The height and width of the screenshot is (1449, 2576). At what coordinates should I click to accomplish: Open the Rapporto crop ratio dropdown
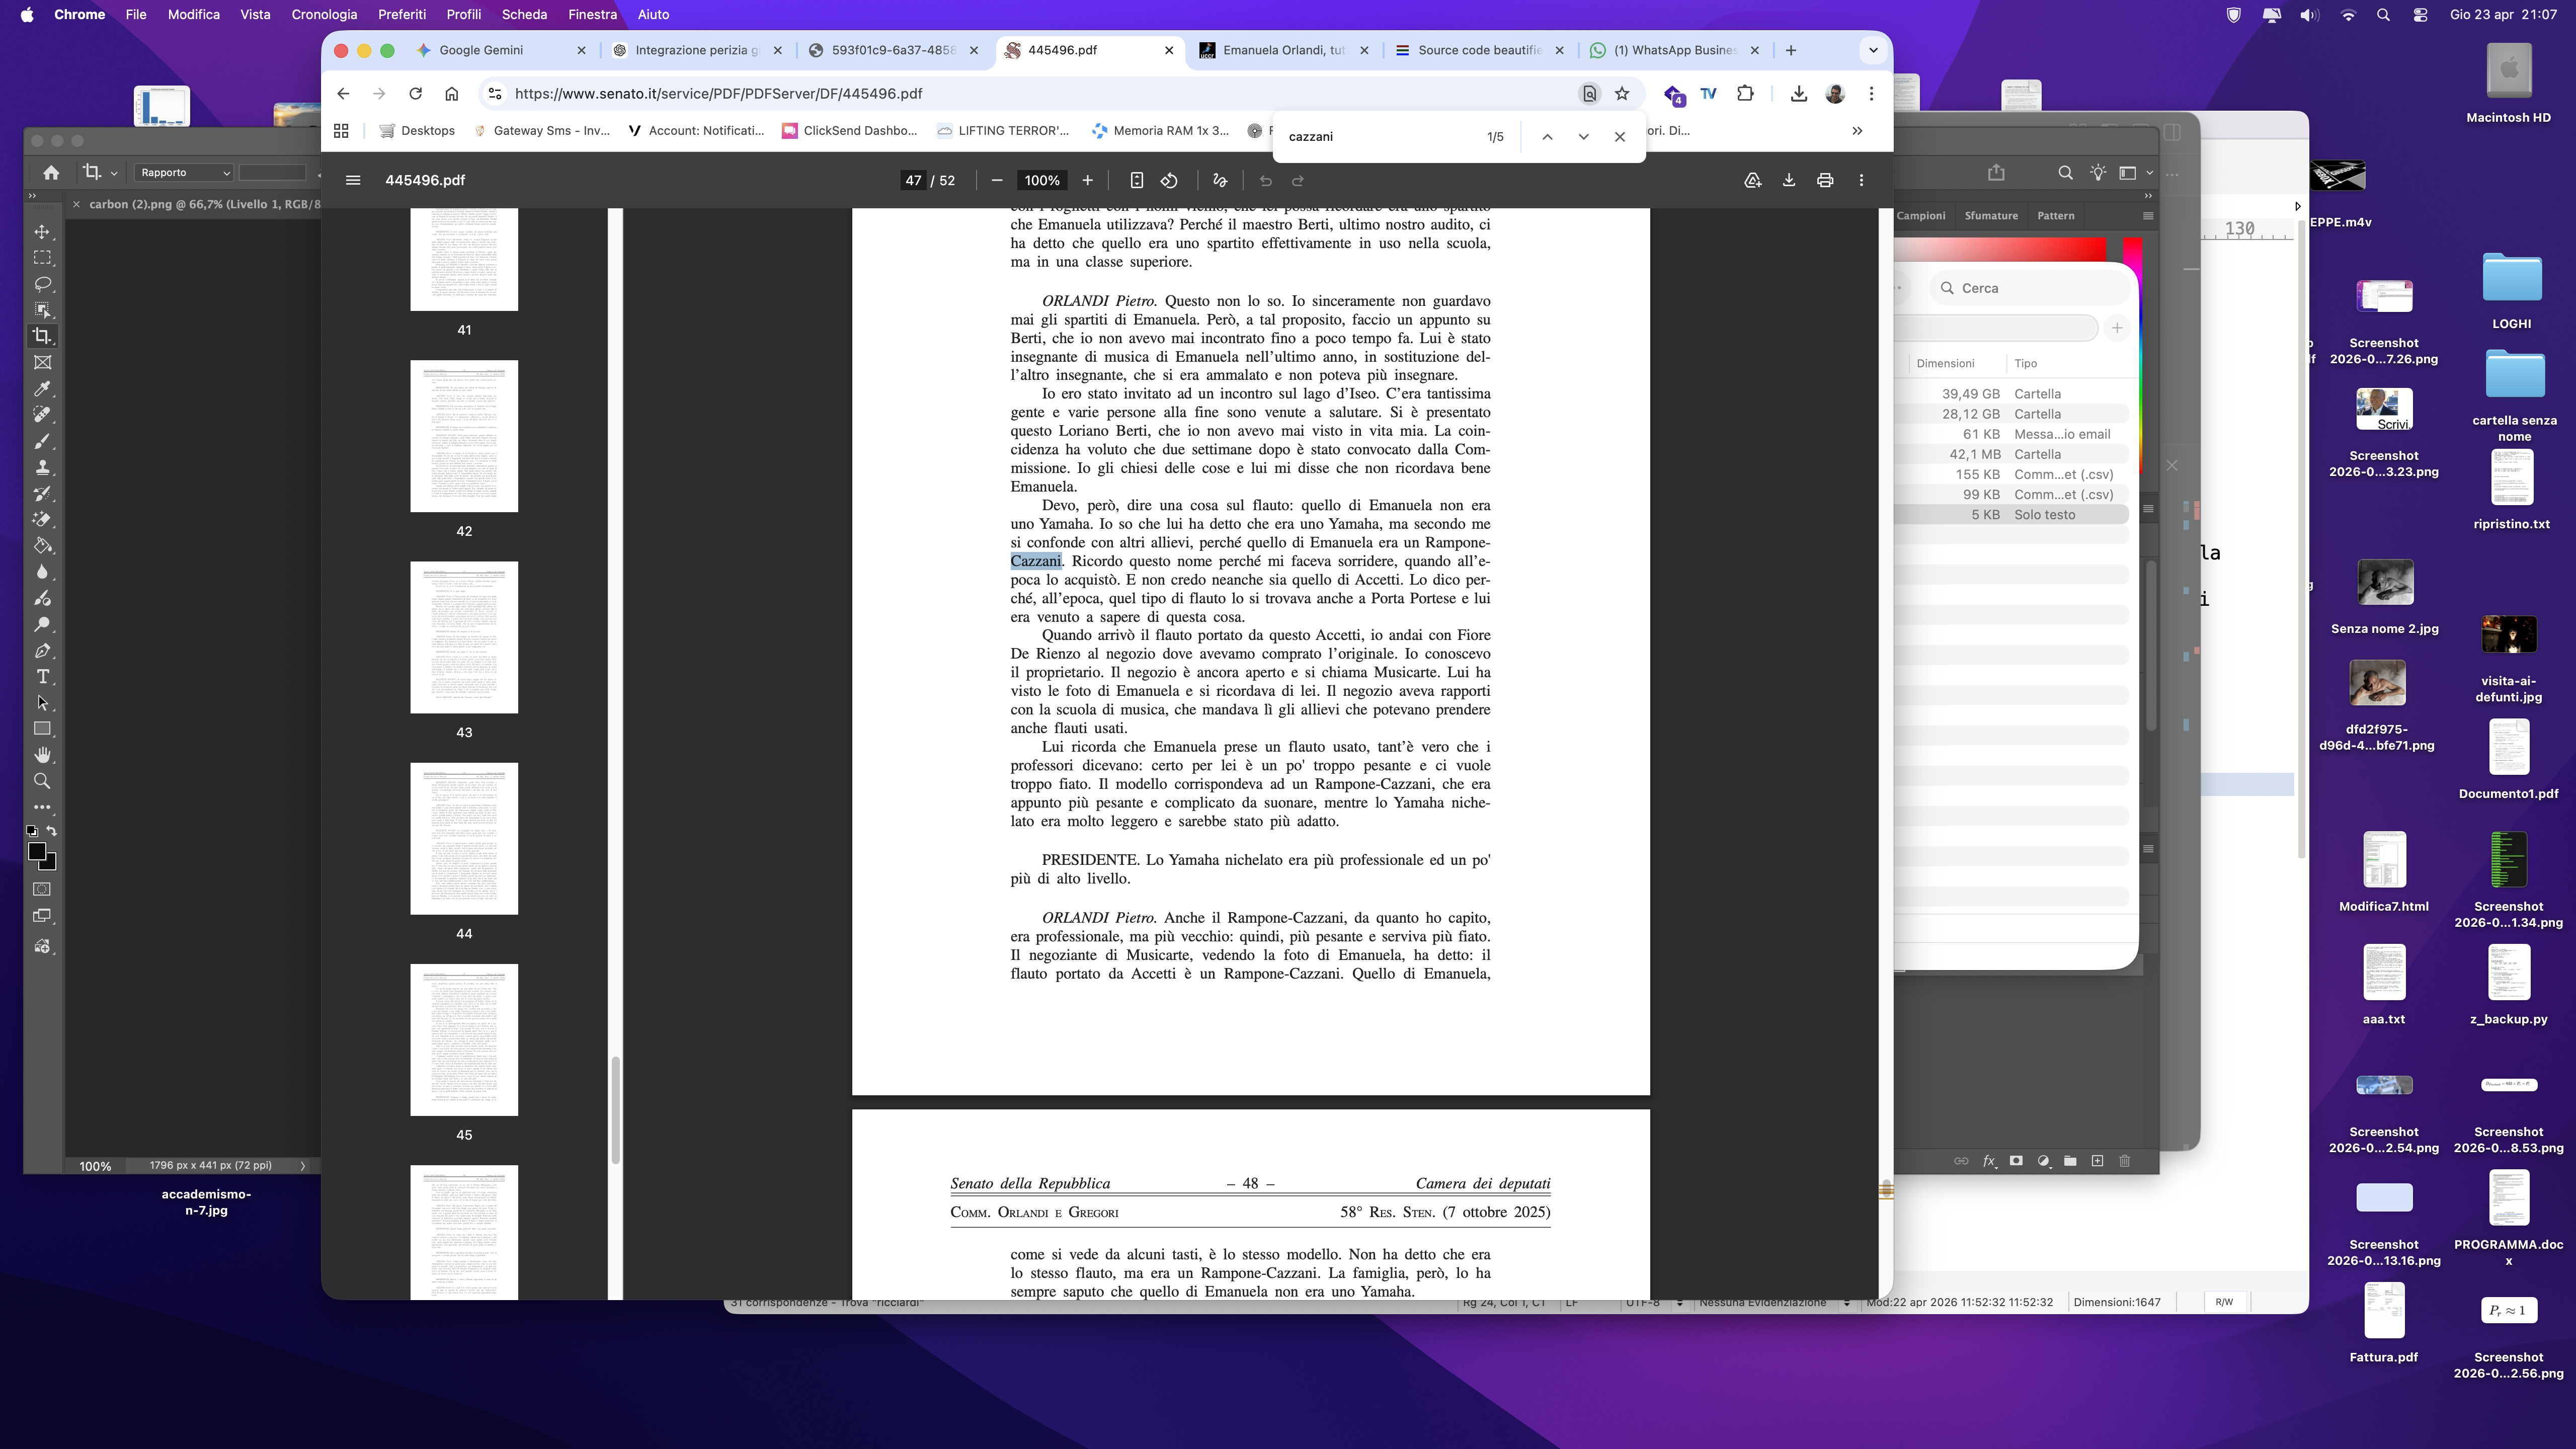pyautogui.click(x=184, y=172)
